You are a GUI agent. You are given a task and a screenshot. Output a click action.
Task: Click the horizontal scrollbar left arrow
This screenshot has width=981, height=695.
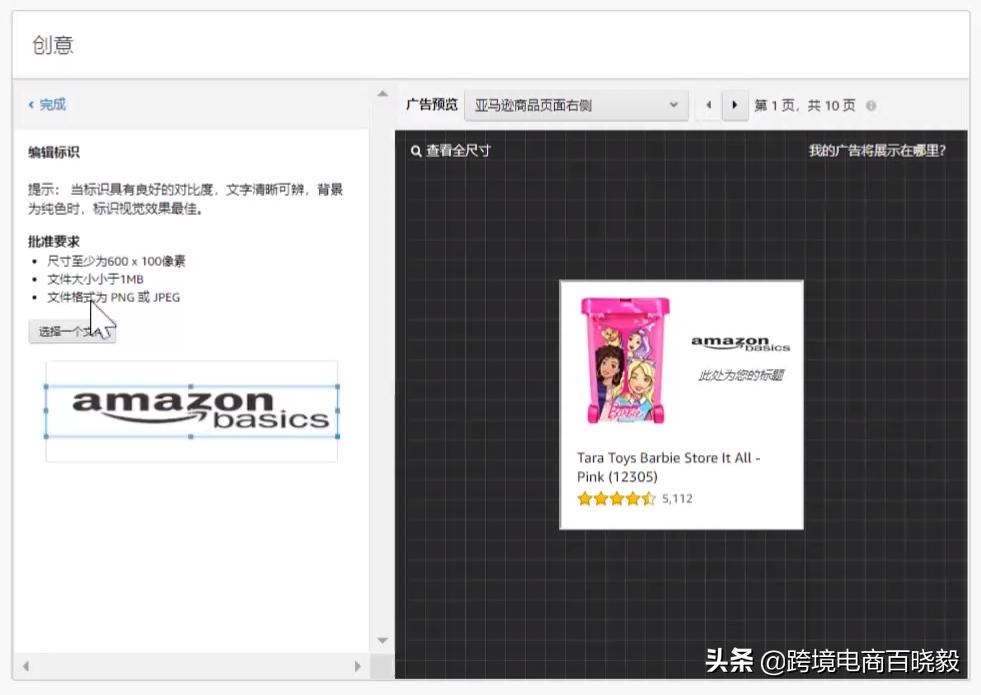pyautogui.click(x=25, y=666)
